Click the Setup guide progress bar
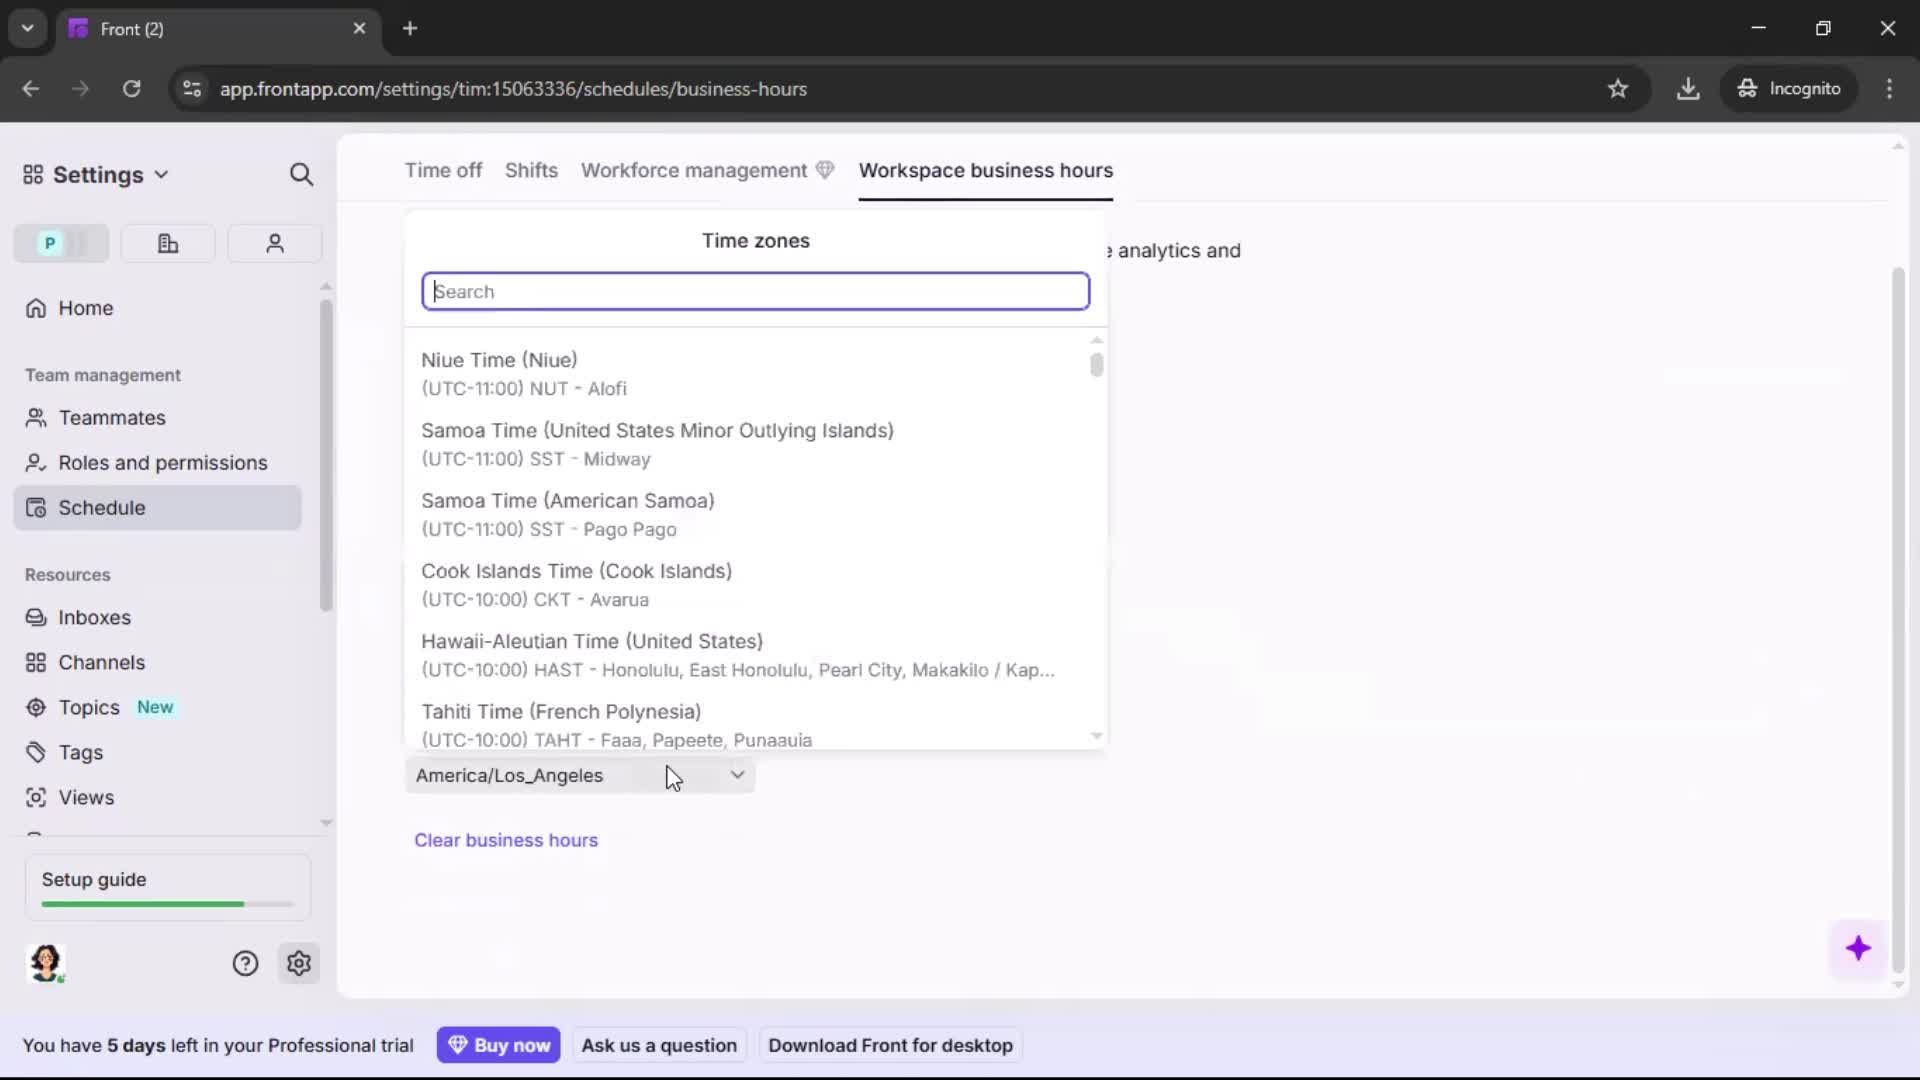 coord(165,903)
